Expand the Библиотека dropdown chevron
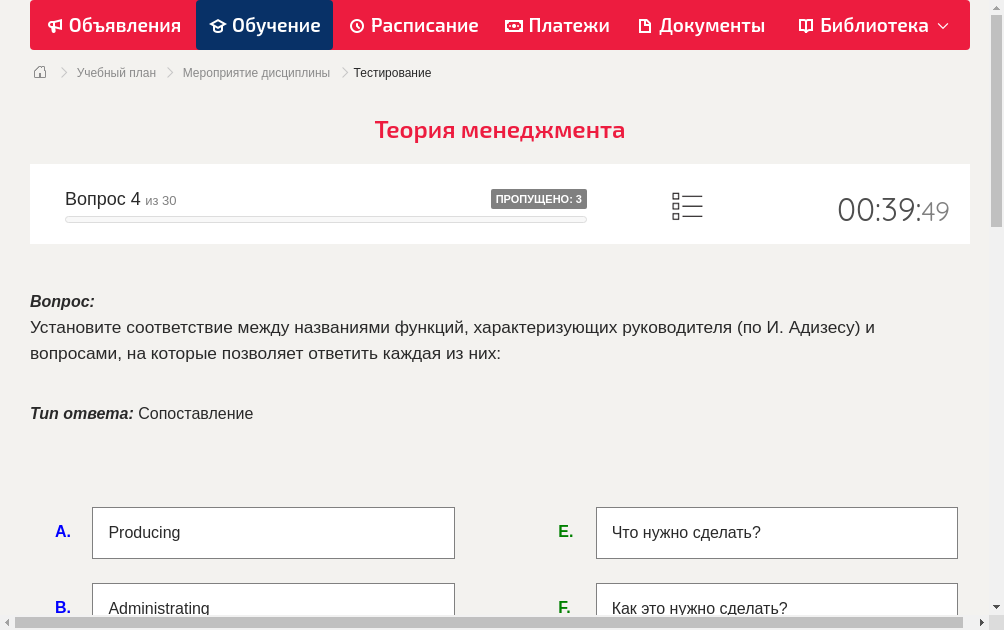Viewport: 1004px width, 630px height. (944, 26)
